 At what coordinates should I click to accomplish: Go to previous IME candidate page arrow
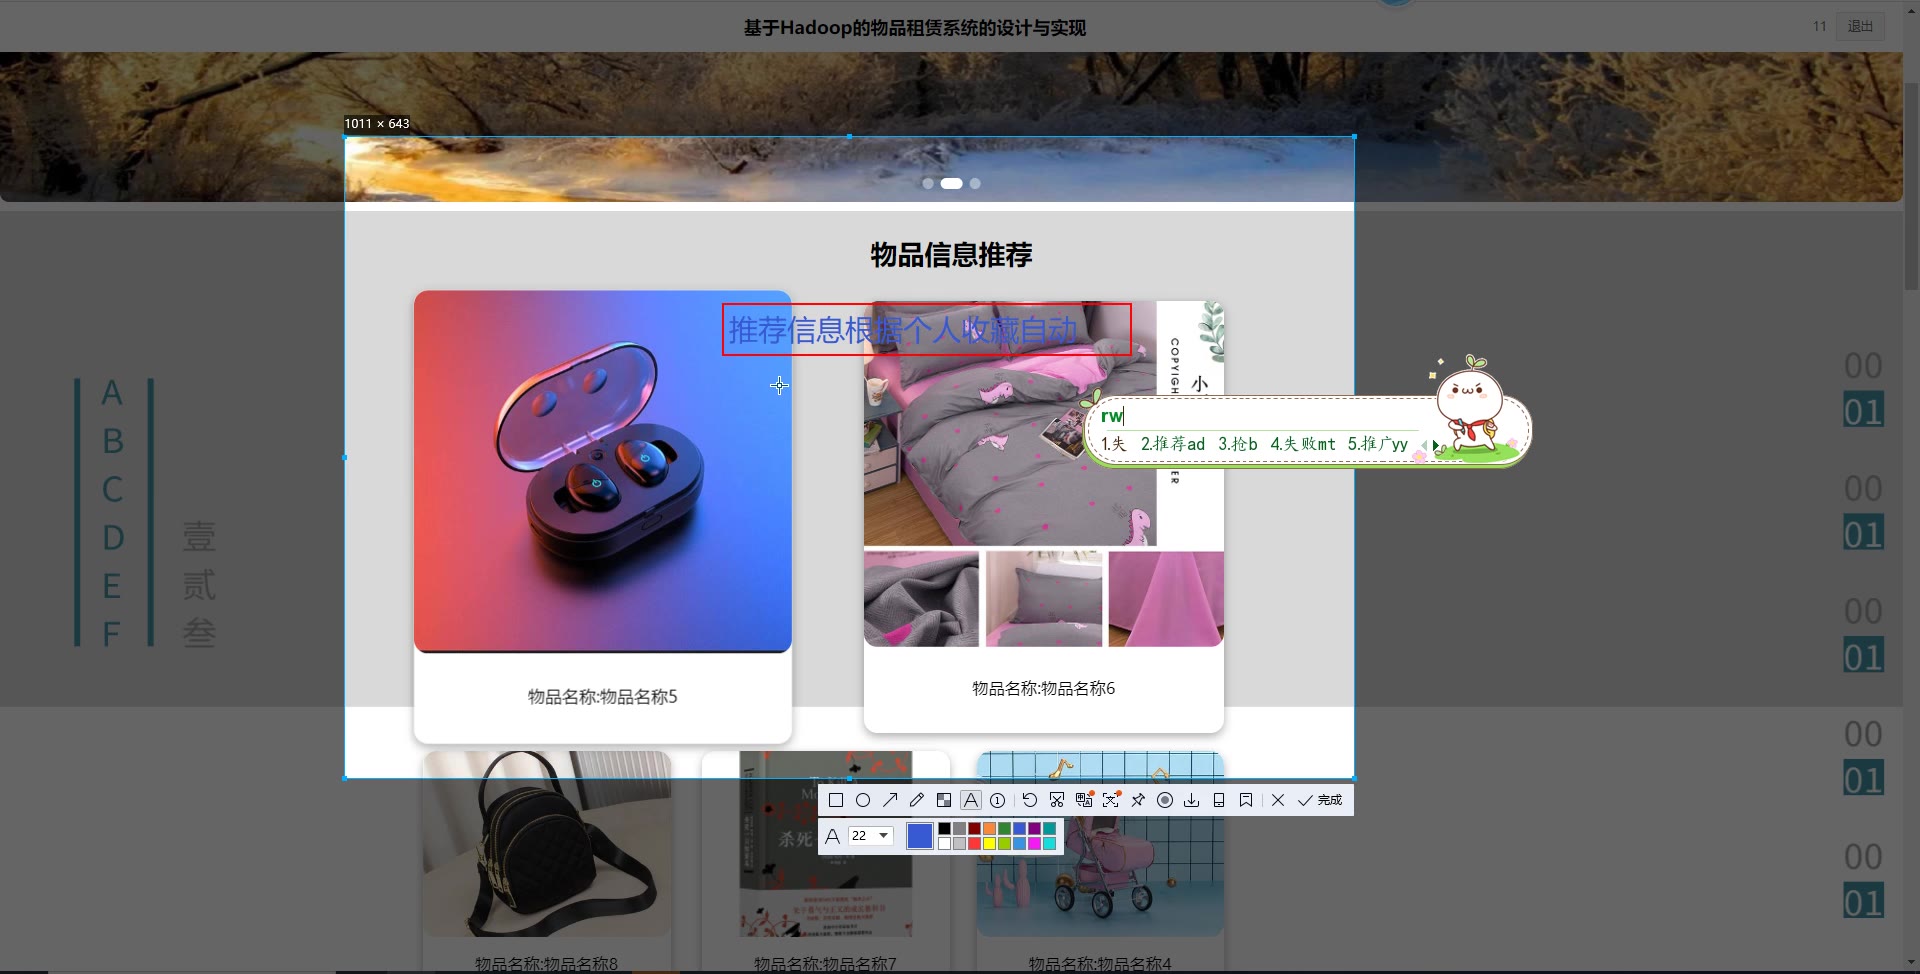point(1424,445)
